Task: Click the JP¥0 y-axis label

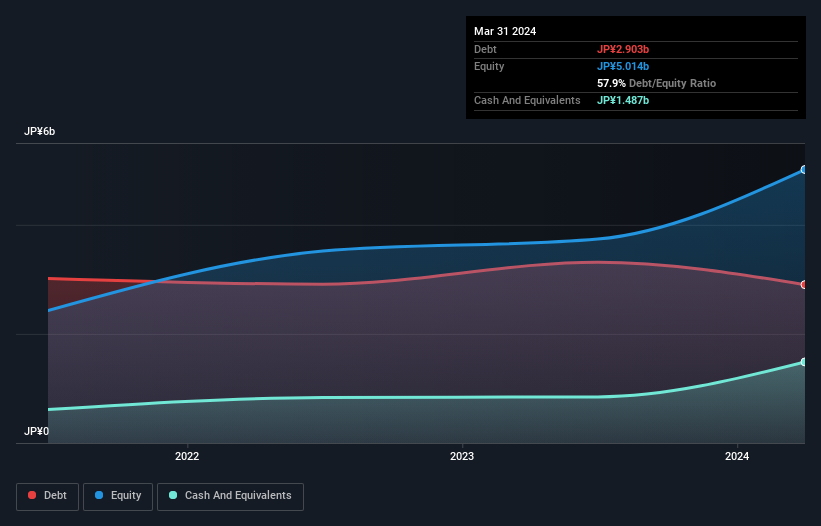Action: [x=36, y=431]
